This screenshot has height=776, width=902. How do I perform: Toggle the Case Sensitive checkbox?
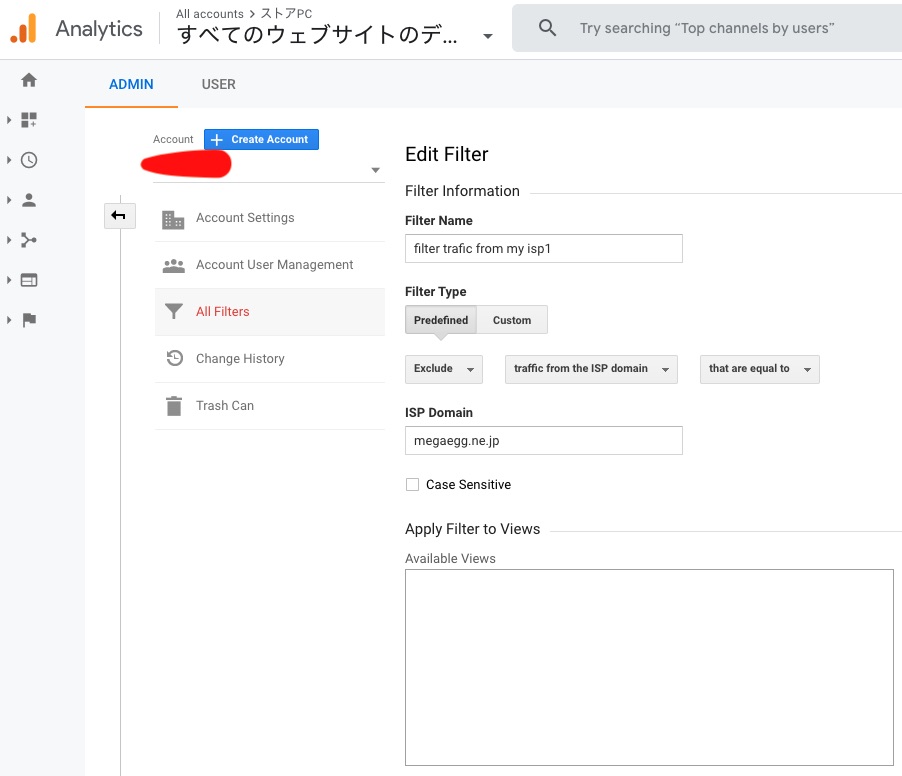pyautogui.click(x=412, y=485)
